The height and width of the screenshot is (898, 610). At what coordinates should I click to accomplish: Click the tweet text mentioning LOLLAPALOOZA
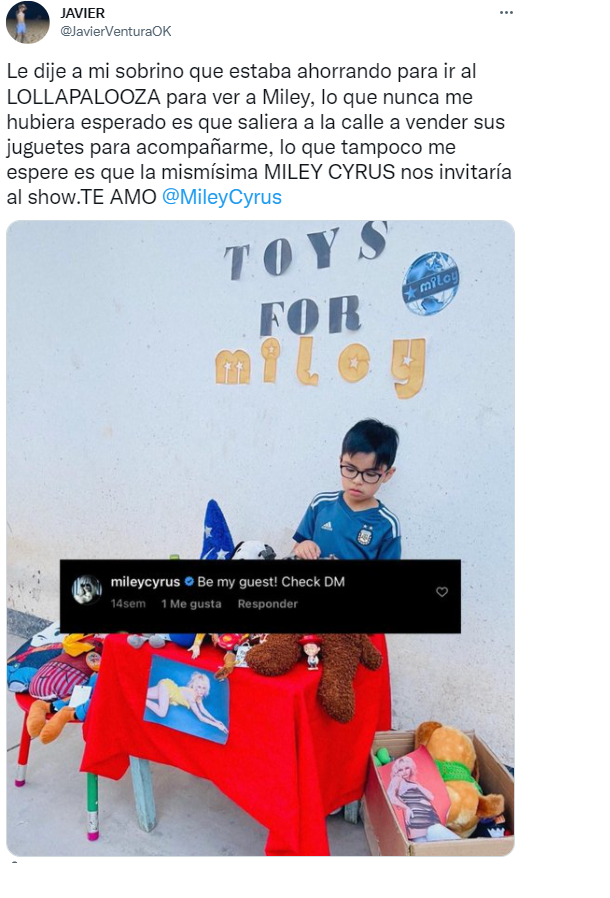tap(259, 134)
